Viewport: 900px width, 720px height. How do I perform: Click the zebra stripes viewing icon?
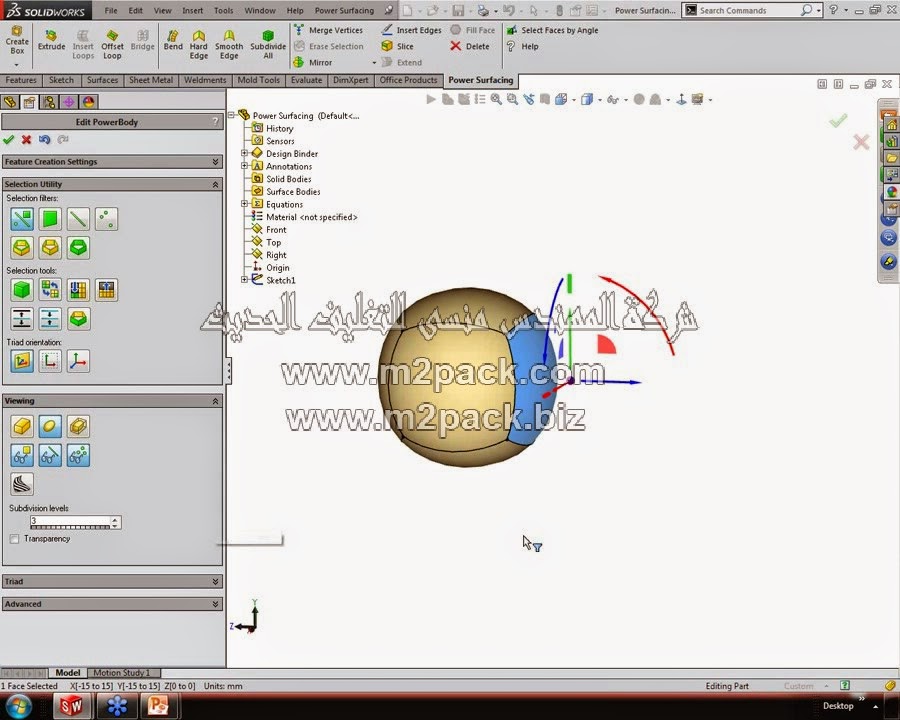tap(22, 484)
